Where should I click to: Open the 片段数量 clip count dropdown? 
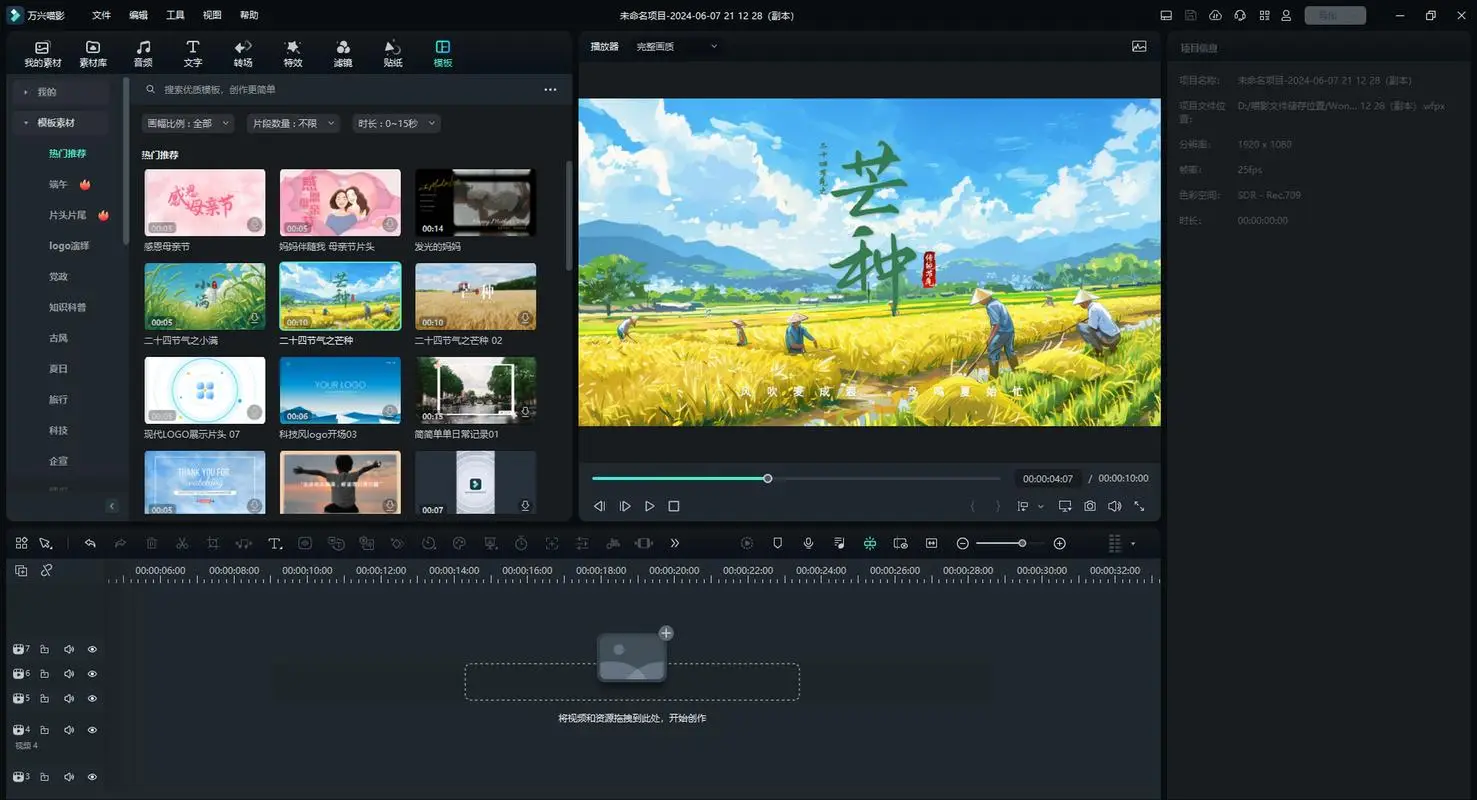click(x=292, y=123)
